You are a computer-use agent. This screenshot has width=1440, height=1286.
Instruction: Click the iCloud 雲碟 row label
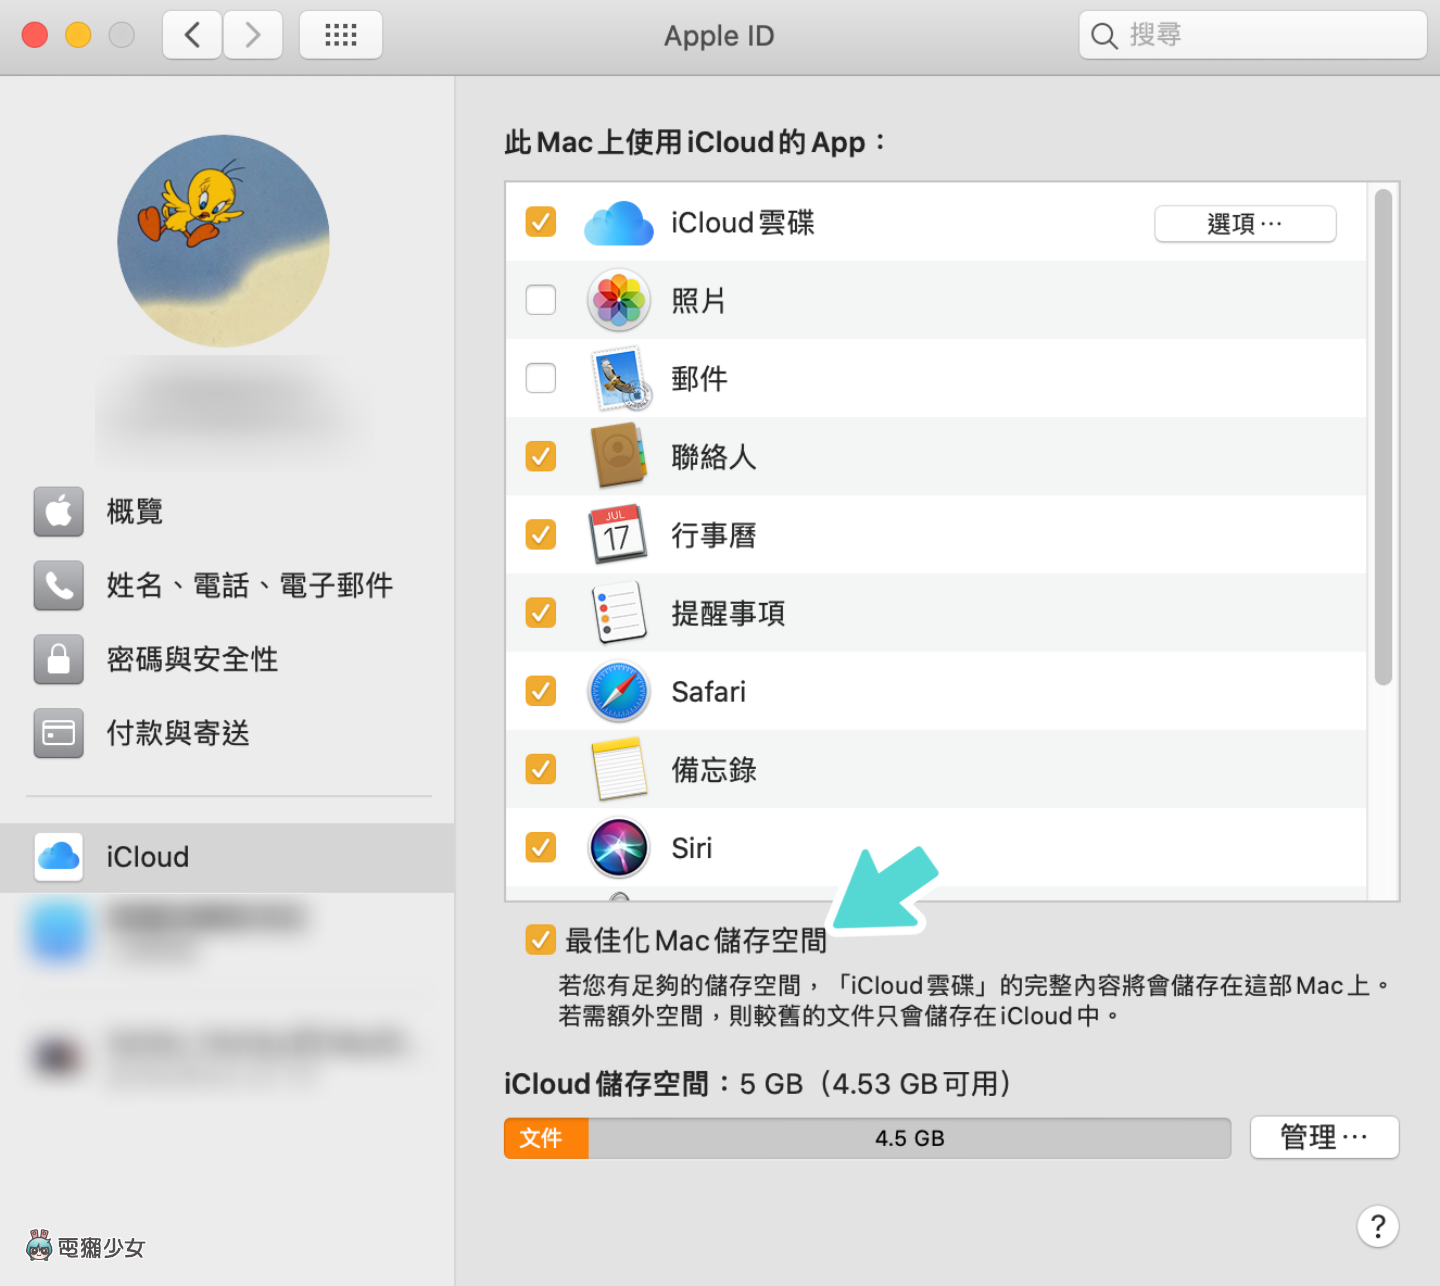[x=743, y=223]
